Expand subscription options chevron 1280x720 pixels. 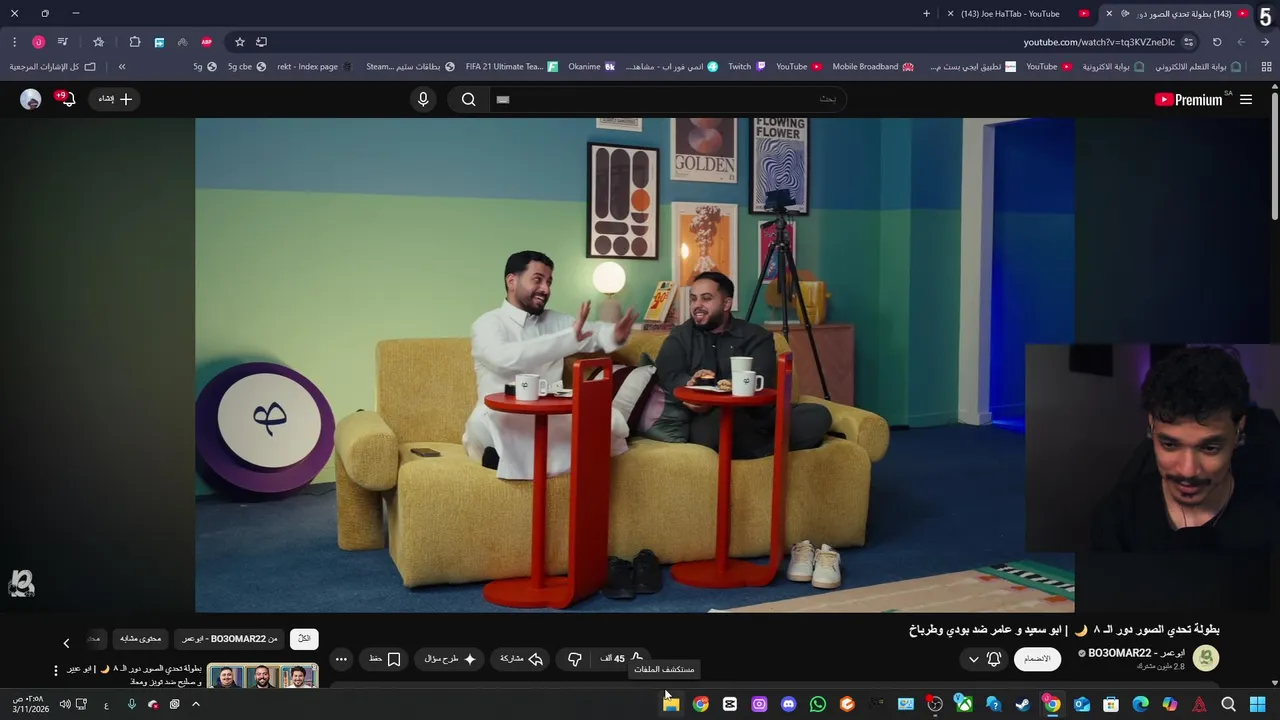[x=973, y=659]
